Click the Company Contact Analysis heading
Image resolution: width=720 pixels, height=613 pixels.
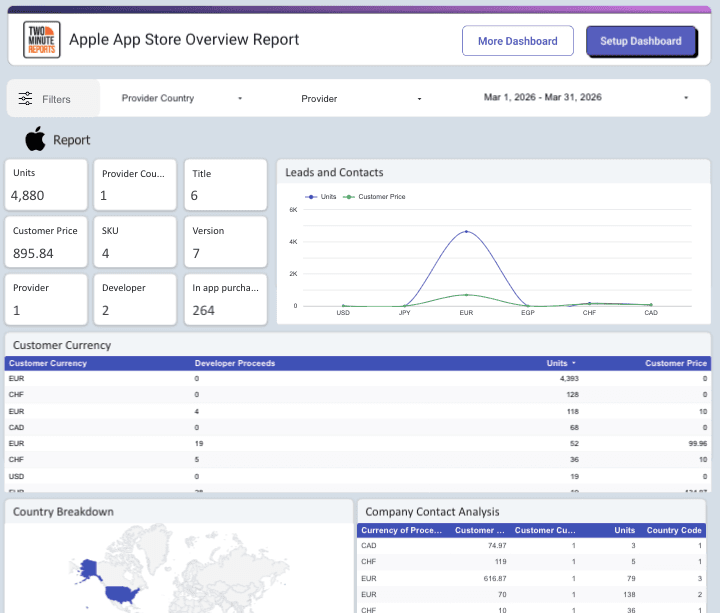pos(432,512)
